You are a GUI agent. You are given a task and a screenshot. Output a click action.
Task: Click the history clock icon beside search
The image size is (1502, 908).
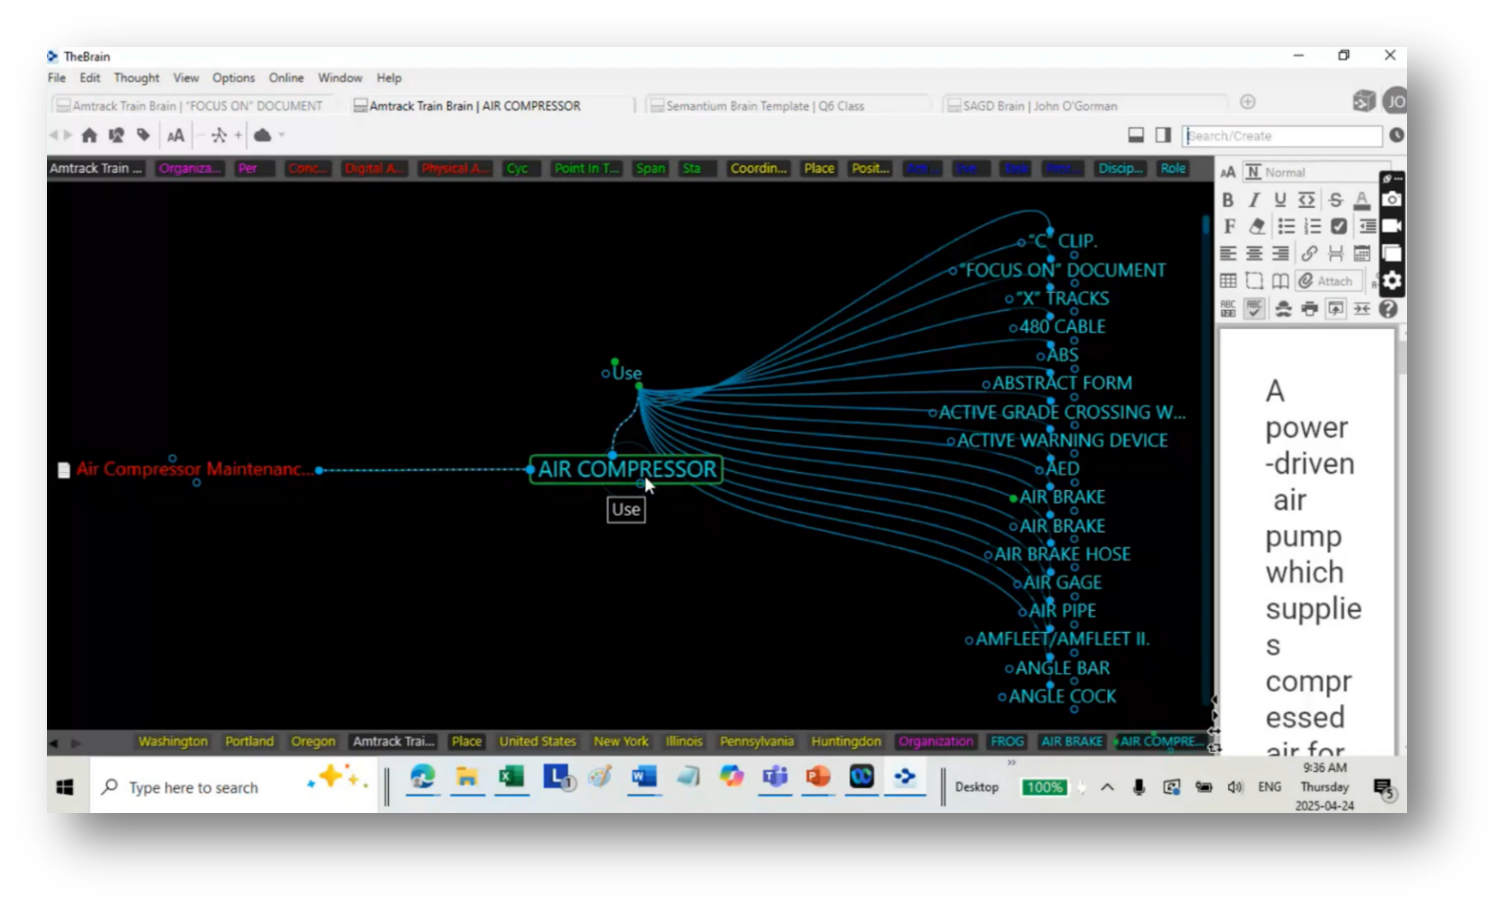pyautogui.click(x=1396, y=135)
